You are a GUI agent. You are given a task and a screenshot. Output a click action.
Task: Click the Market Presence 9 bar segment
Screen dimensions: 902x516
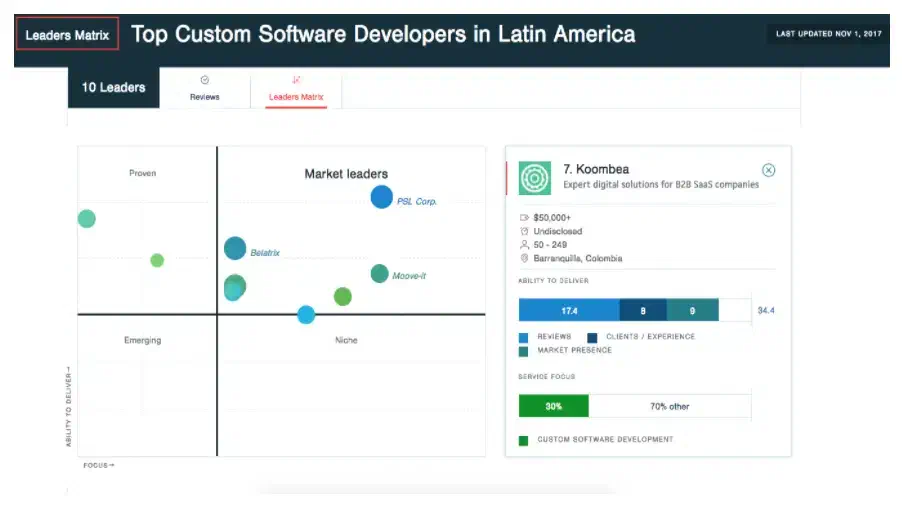coord(693,310)
